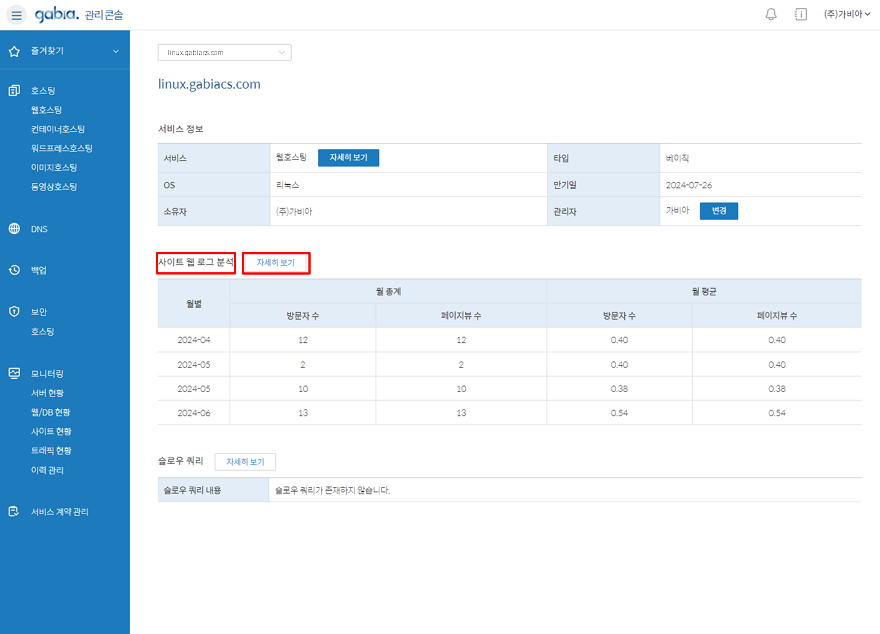Click the hosting sidebar icon
This screenshot has height=634, width=880.
click(x=14, y=90)
